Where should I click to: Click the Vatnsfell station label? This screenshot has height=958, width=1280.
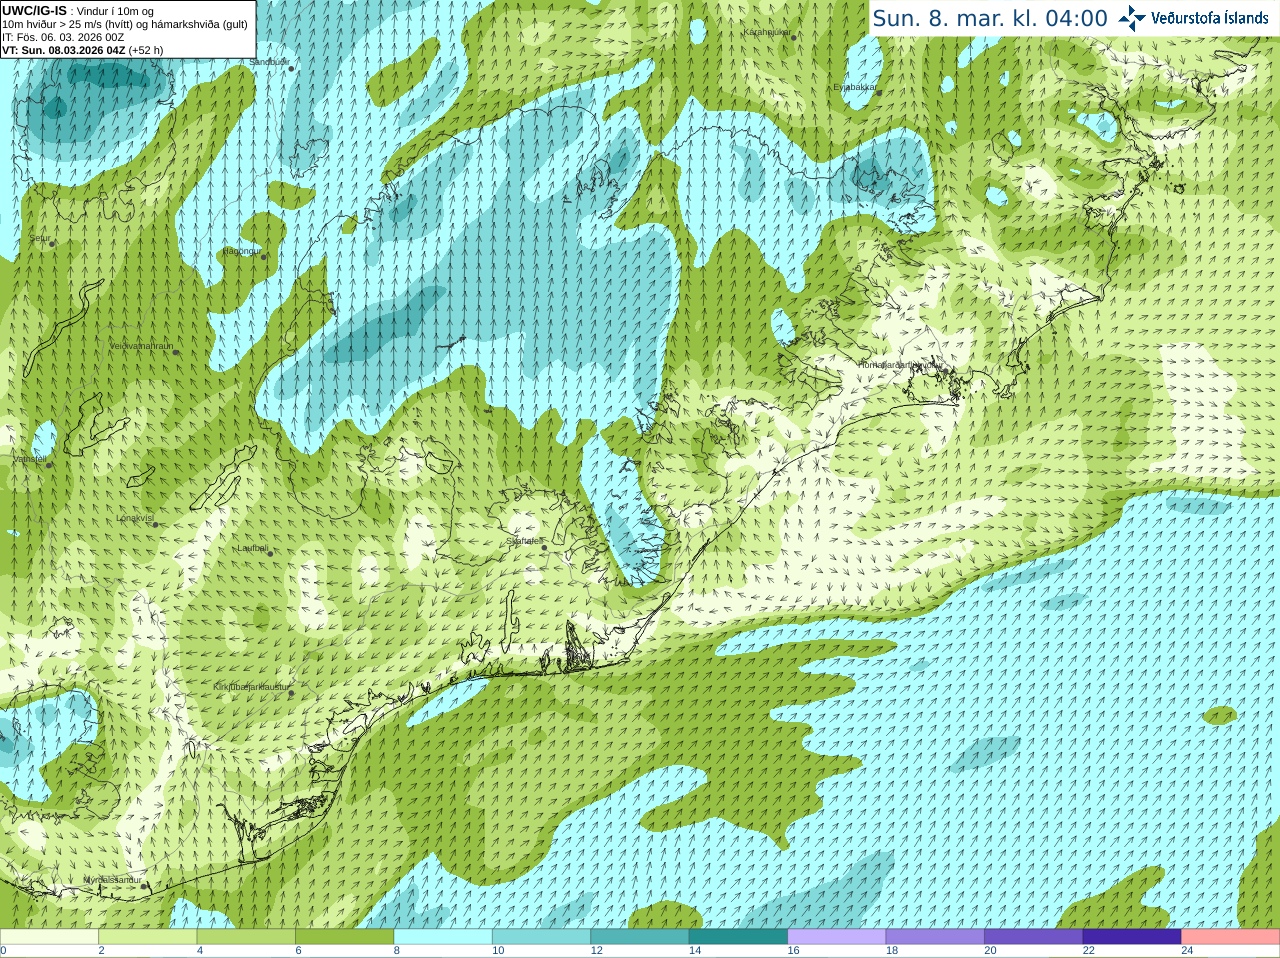point(30,458)
